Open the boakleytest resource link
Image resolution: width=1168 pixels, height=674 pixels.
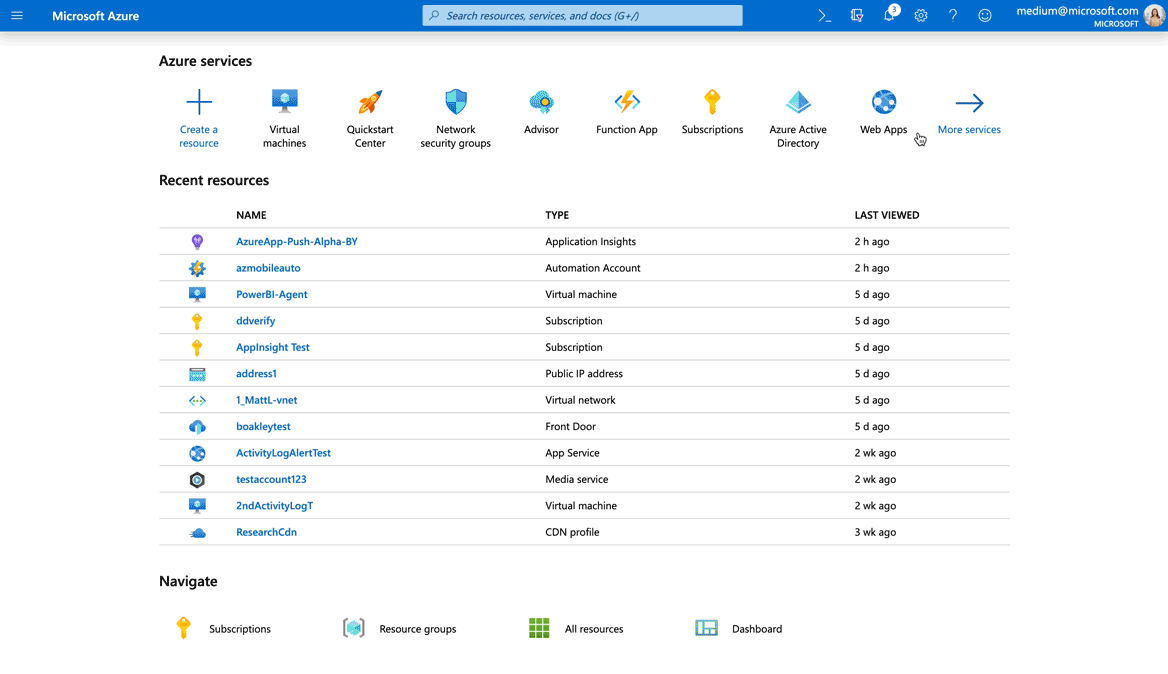[263, 427]
